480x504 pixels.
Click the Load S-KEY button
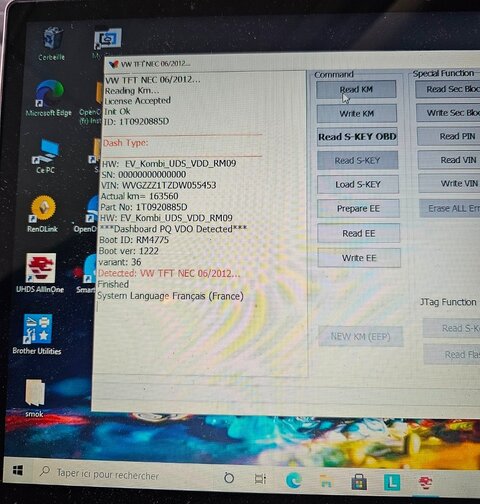[x=358, y=184]
